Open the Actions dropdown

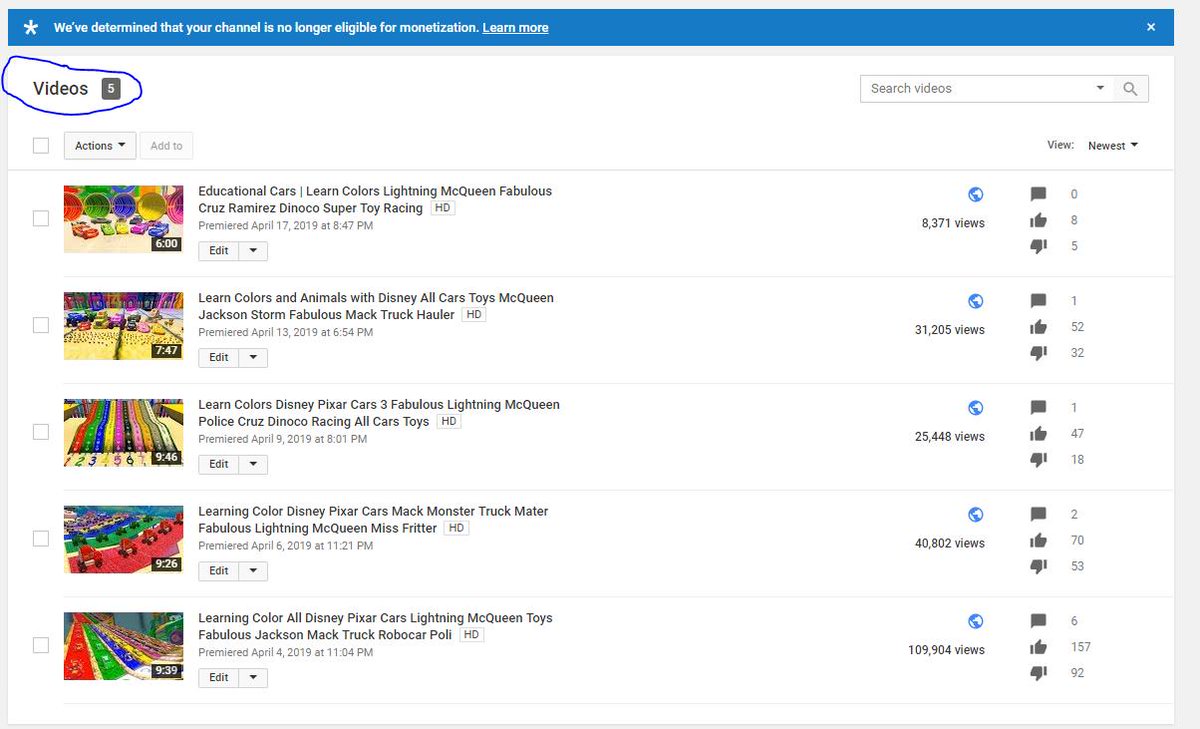point(100,146)
